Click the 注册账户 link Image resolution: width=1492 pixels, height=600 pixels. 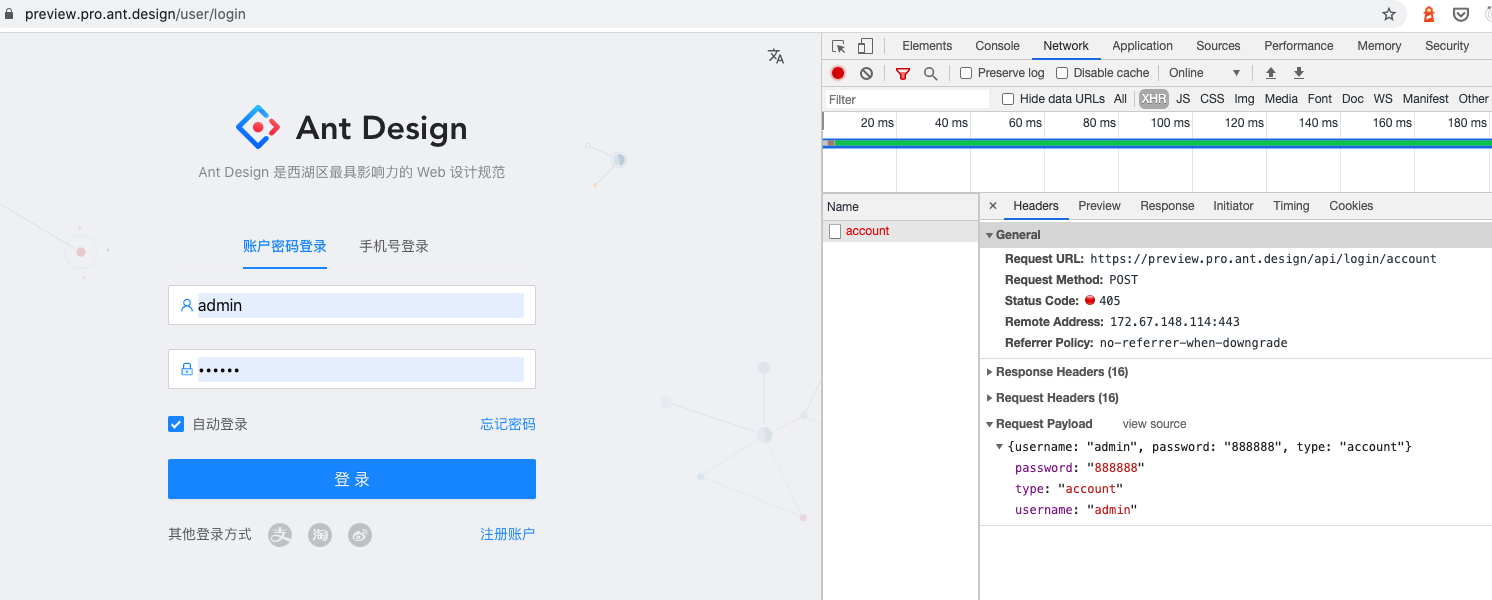(x=508, y=535)
